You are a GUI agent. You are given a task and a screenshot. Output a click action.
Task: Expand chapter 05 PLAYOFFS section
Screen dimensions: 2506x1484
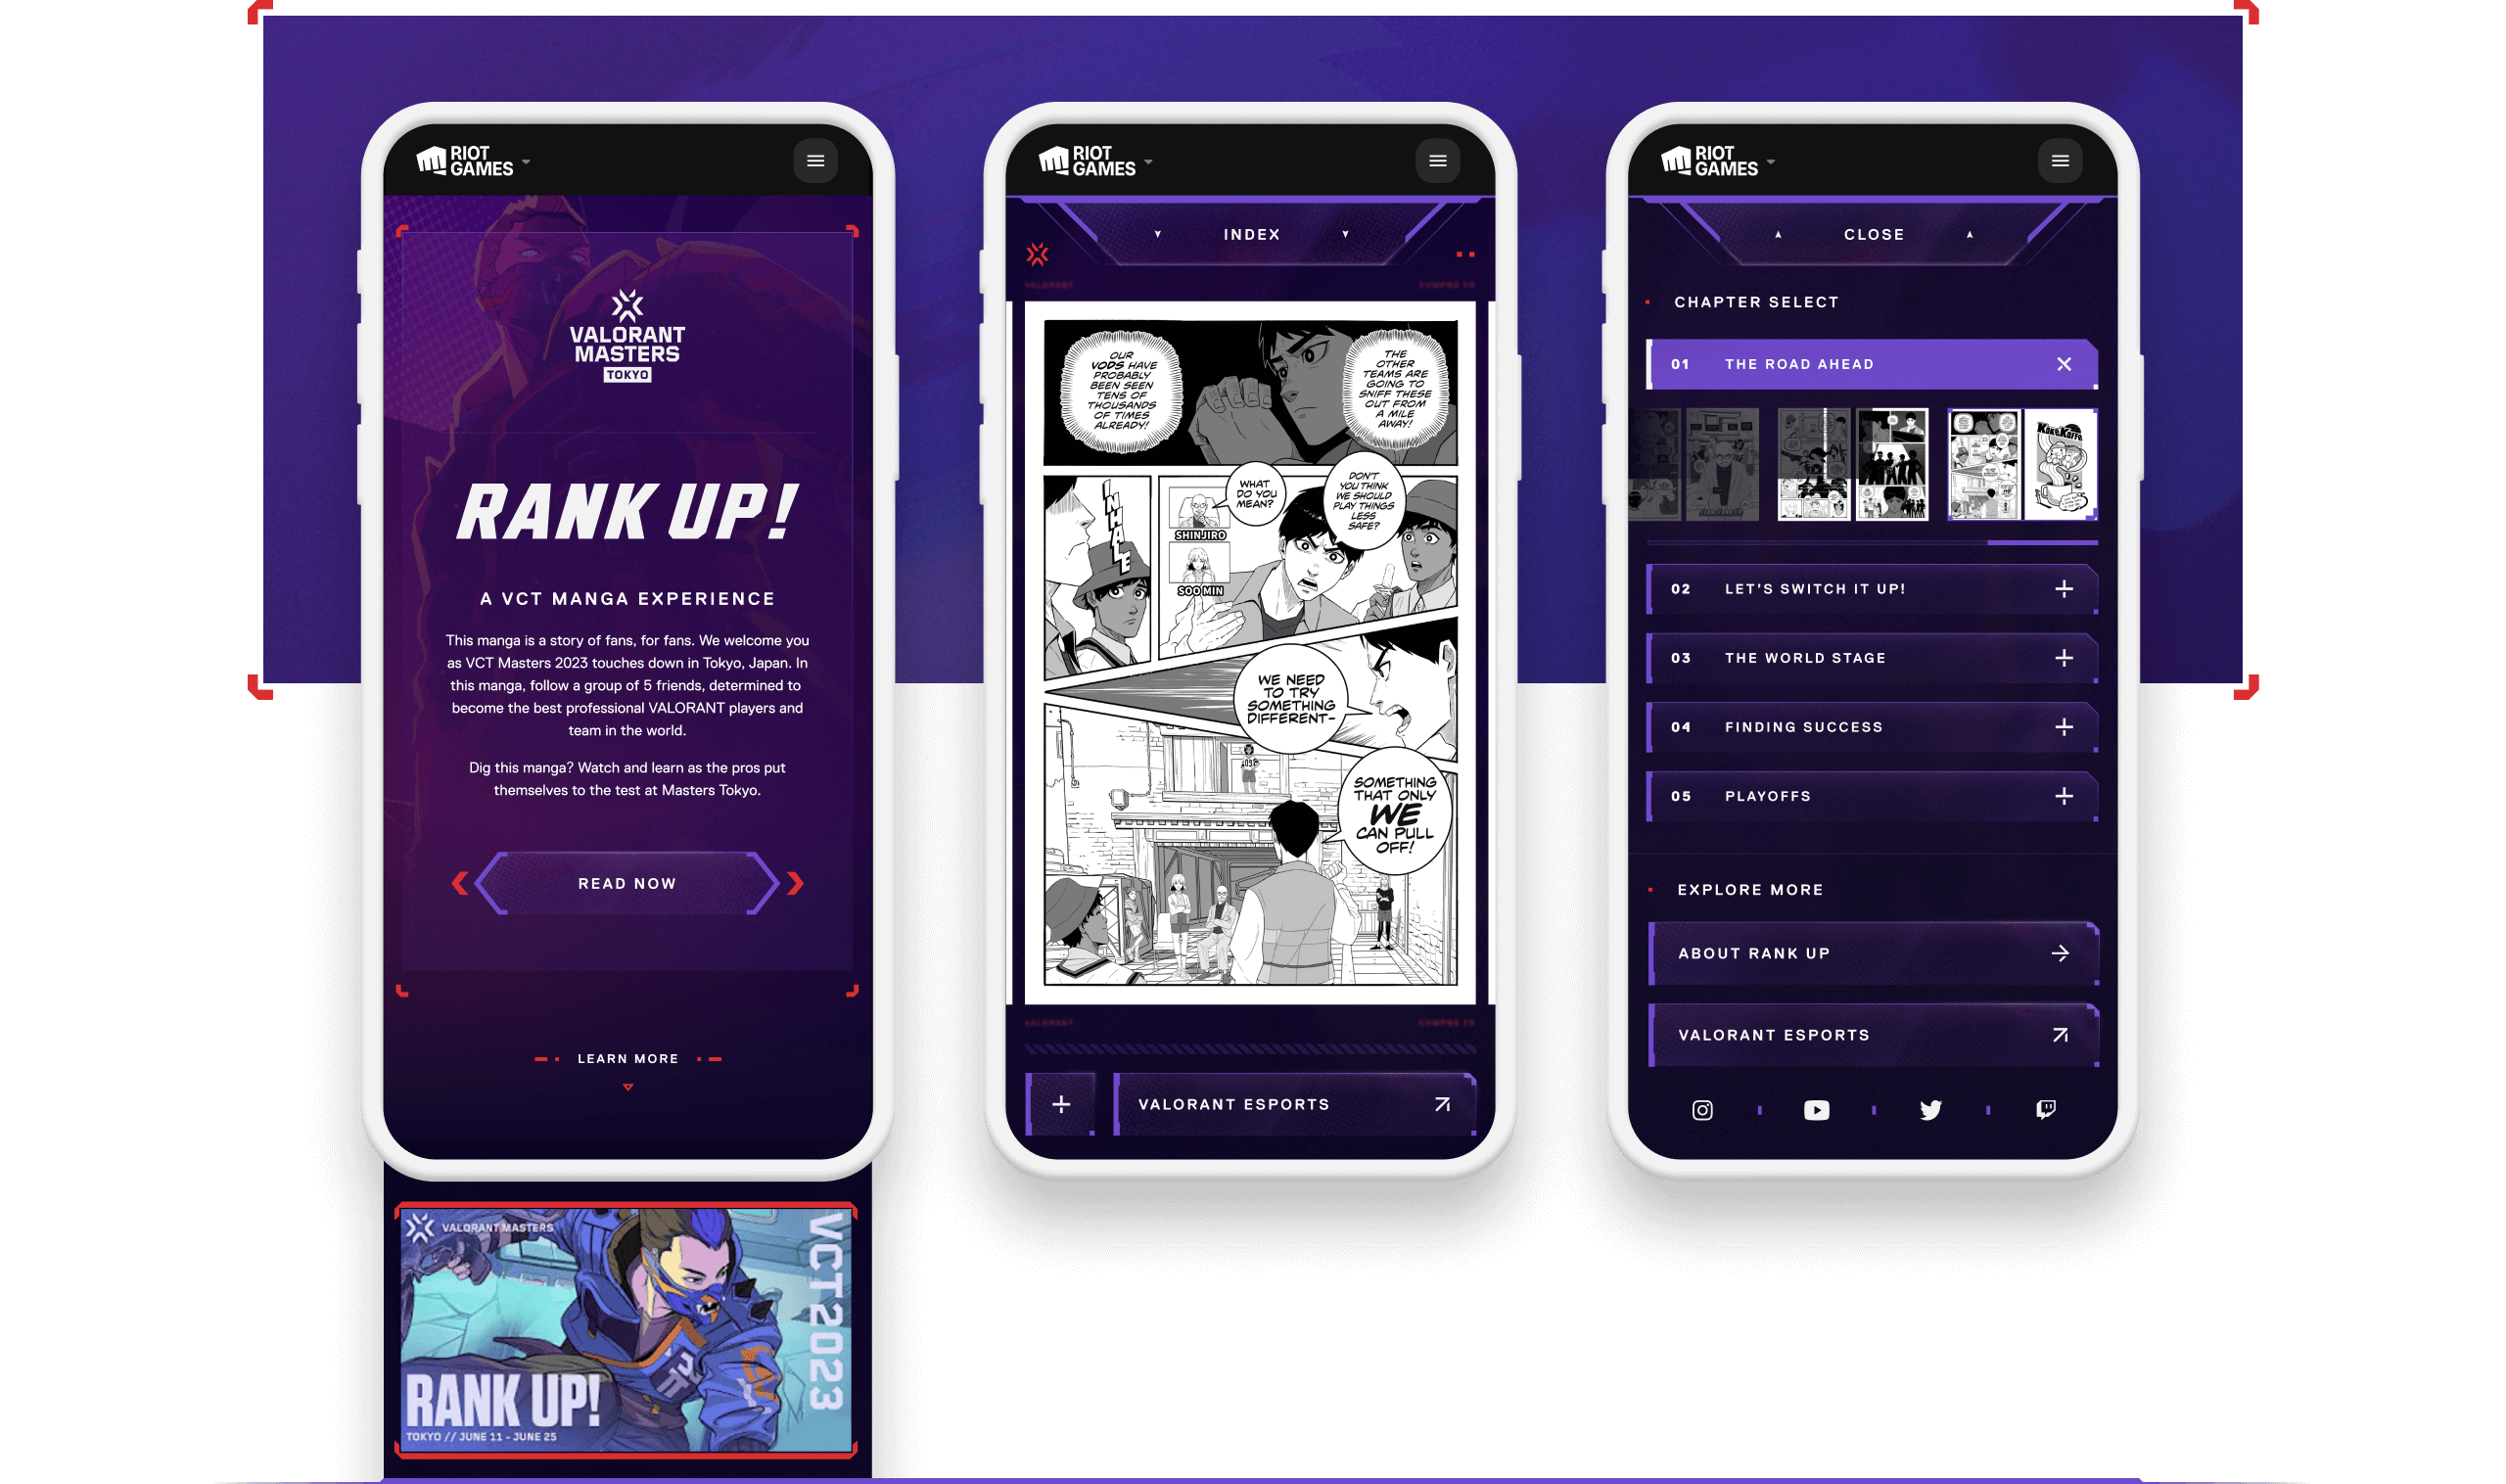coord(2065,795)
